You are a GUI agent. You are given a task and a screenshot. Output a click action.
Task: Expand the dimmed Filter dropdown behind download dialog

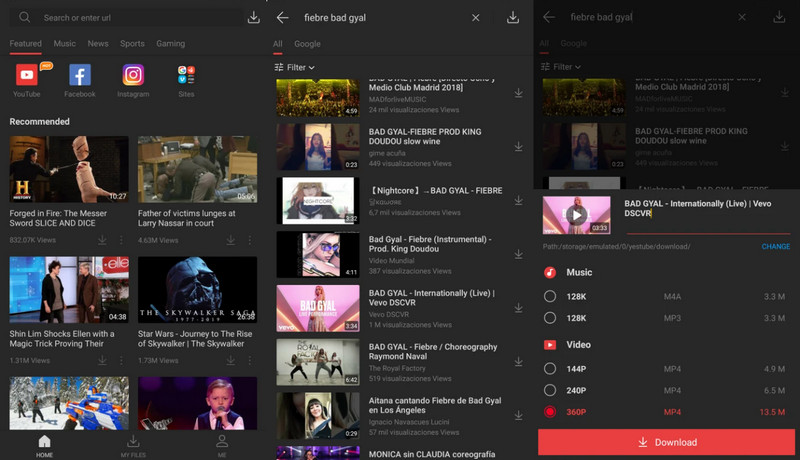pos(561,67)
